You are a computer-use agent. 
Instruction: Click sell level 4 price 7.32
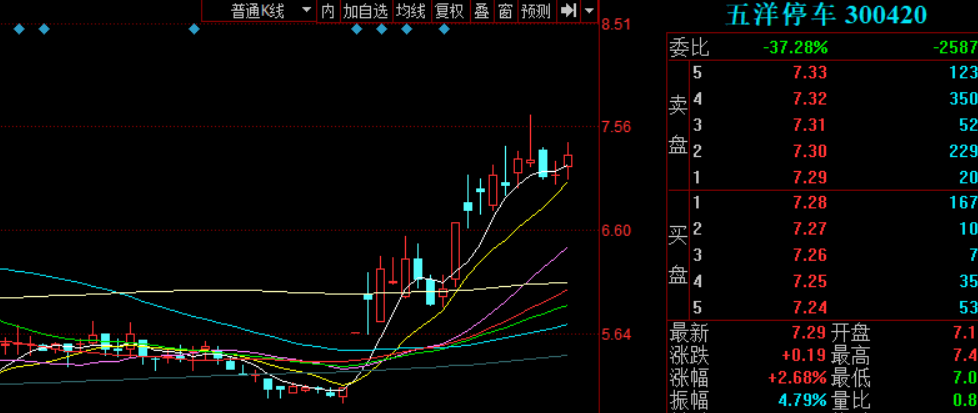810,99
